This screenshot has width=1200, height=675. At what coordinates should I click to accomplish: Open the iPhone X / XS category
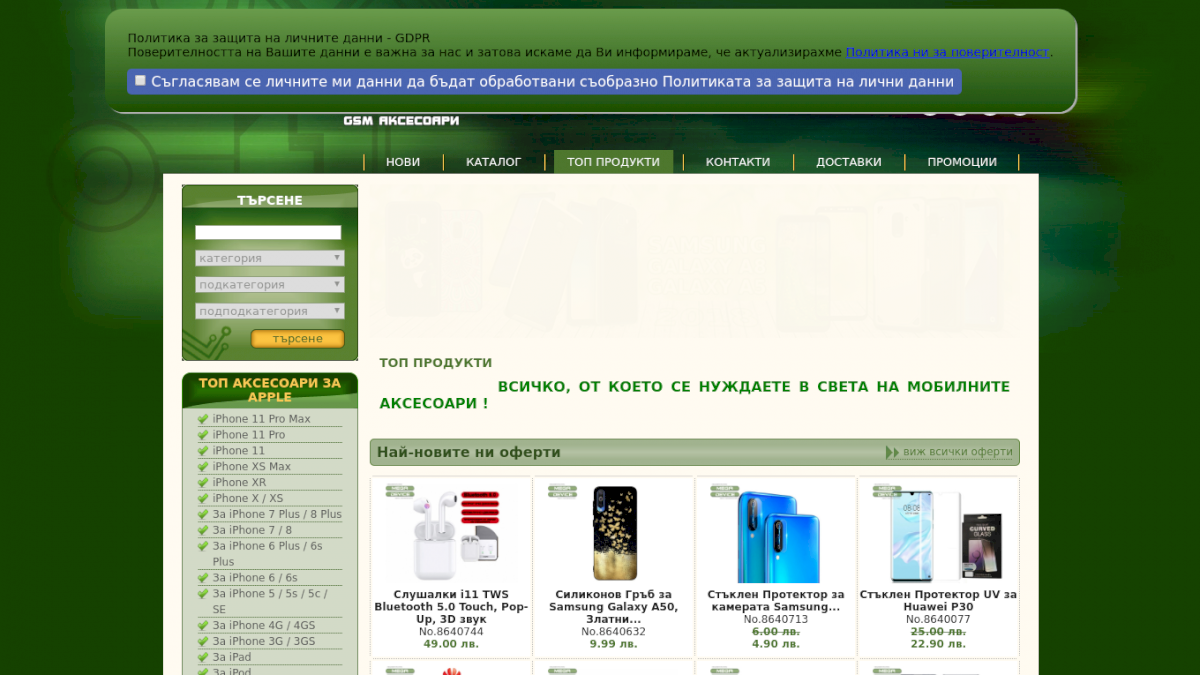tap(248, 499)
